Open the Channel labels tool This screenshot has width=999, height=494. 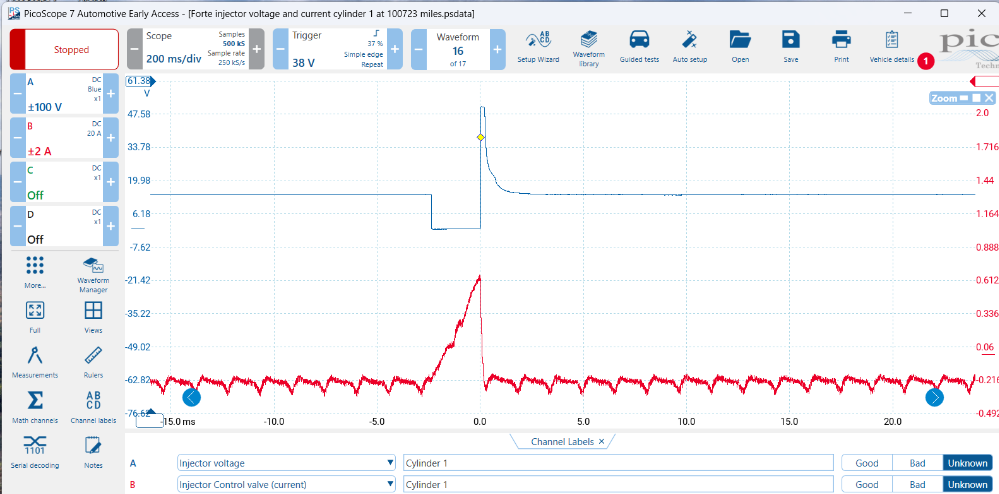pos(93,407)
